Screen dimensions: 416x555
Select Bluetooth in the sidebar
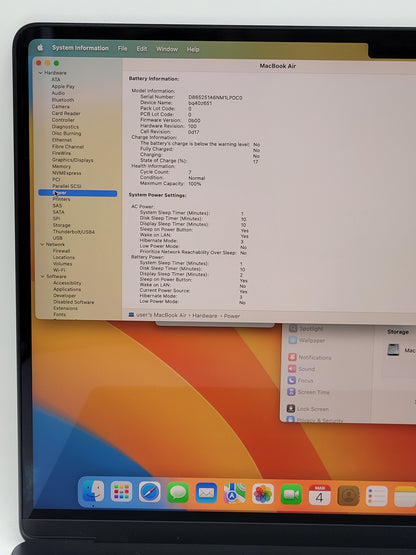pos(63,100)
